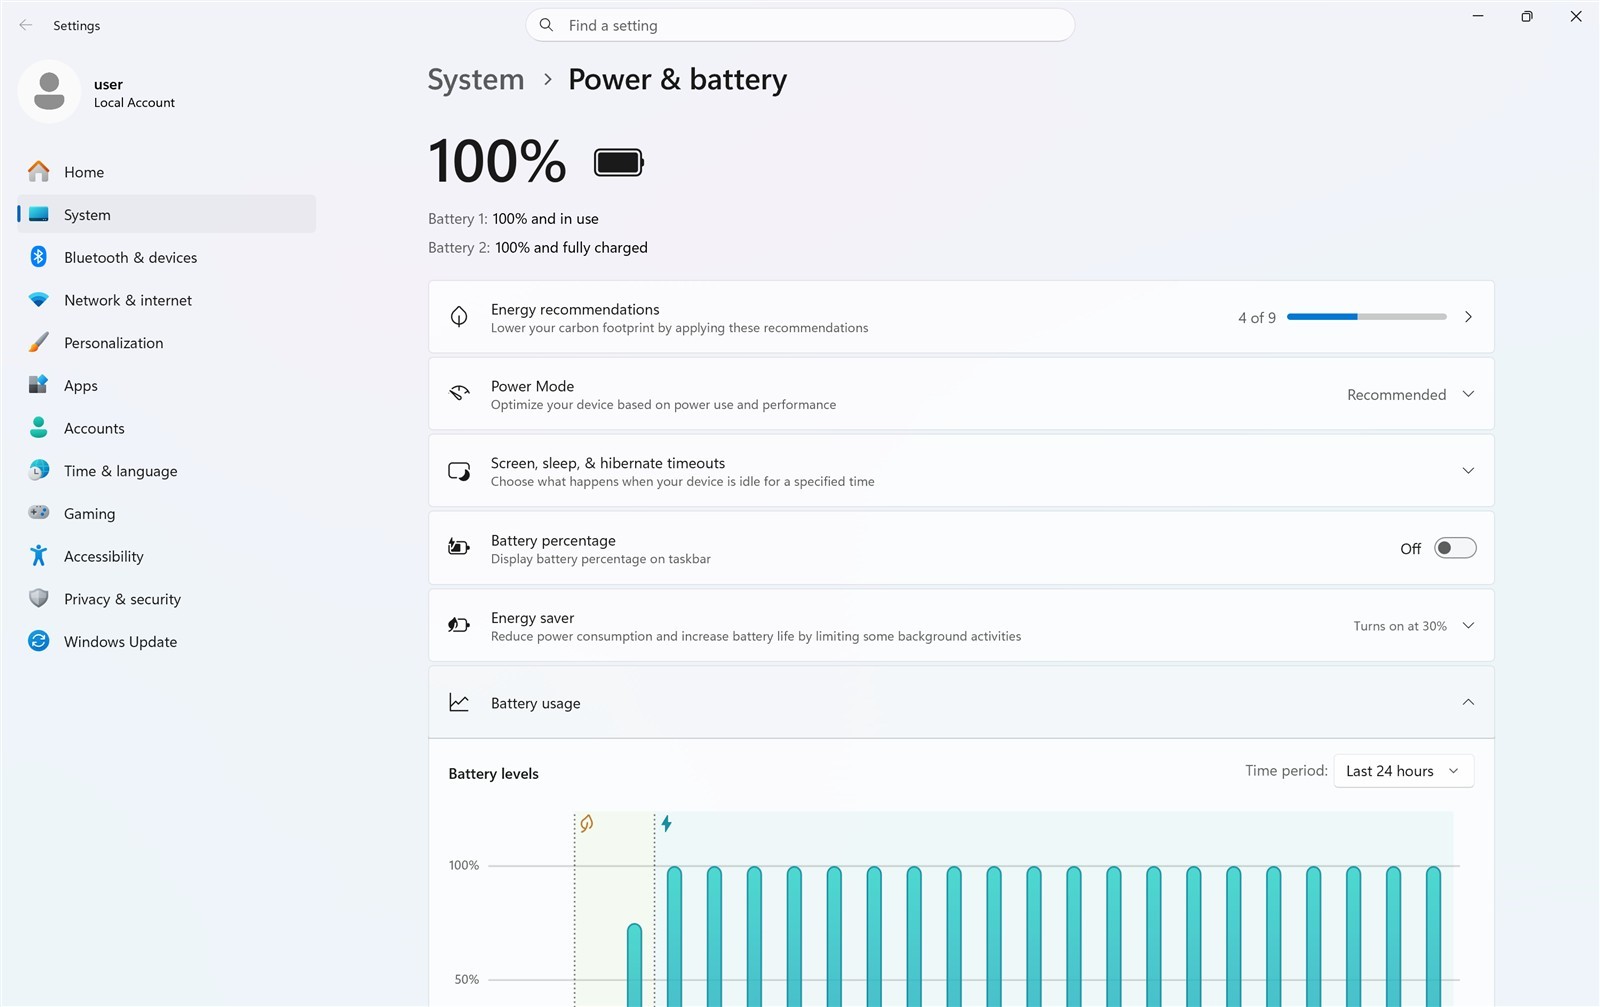Open Energy recommendations page
Viewport: 1600px width, 1007px height.
coord(961,317)
